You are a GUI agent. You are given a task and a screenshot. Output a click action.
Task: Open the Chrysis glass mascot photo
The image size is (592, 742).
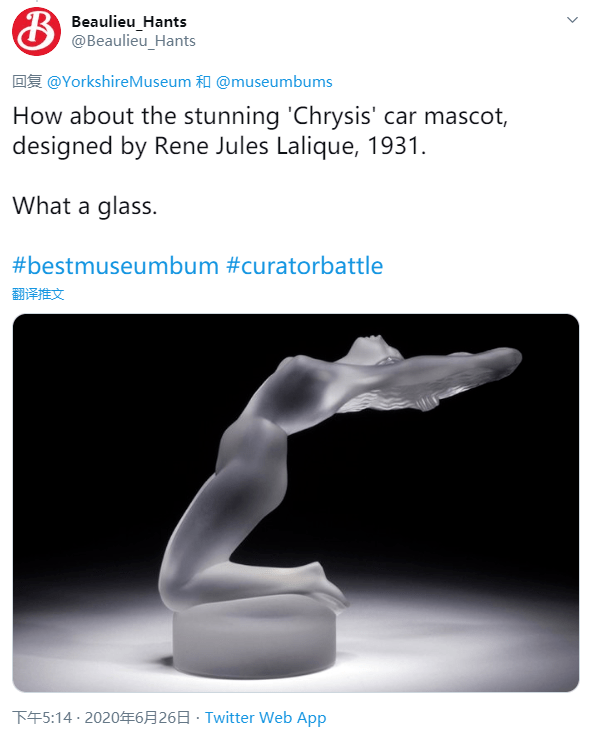tap(296, 503)
